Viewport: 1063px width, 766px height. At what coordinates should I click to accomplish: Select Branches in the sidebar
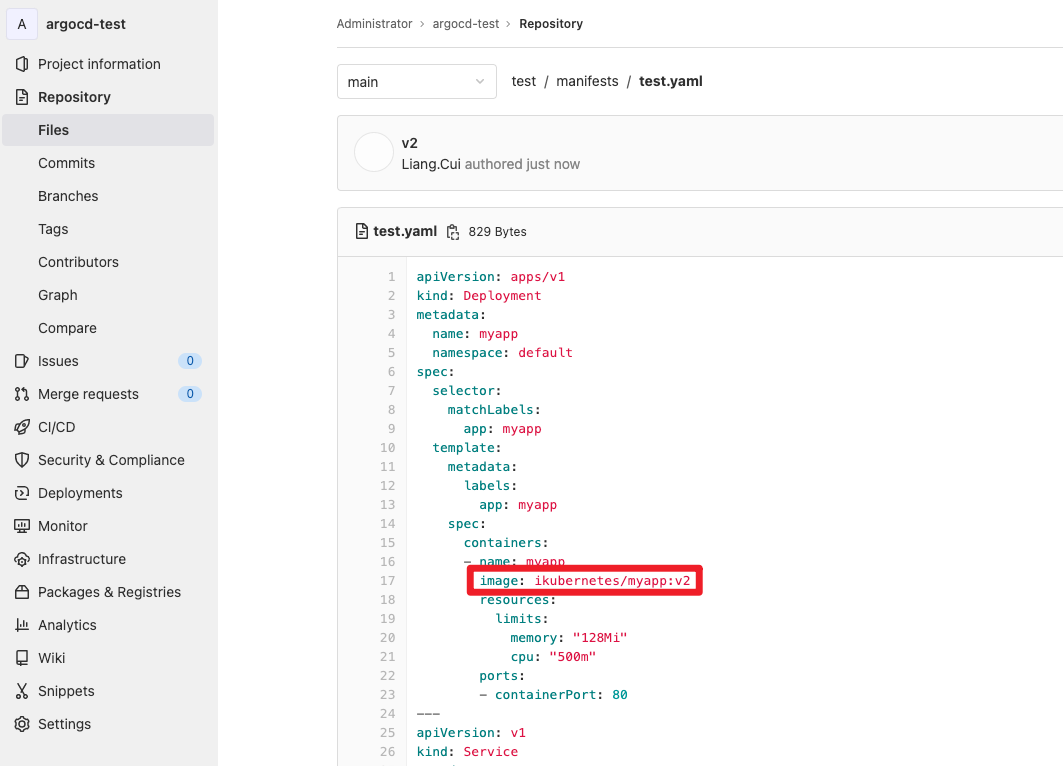click(68, 196)
